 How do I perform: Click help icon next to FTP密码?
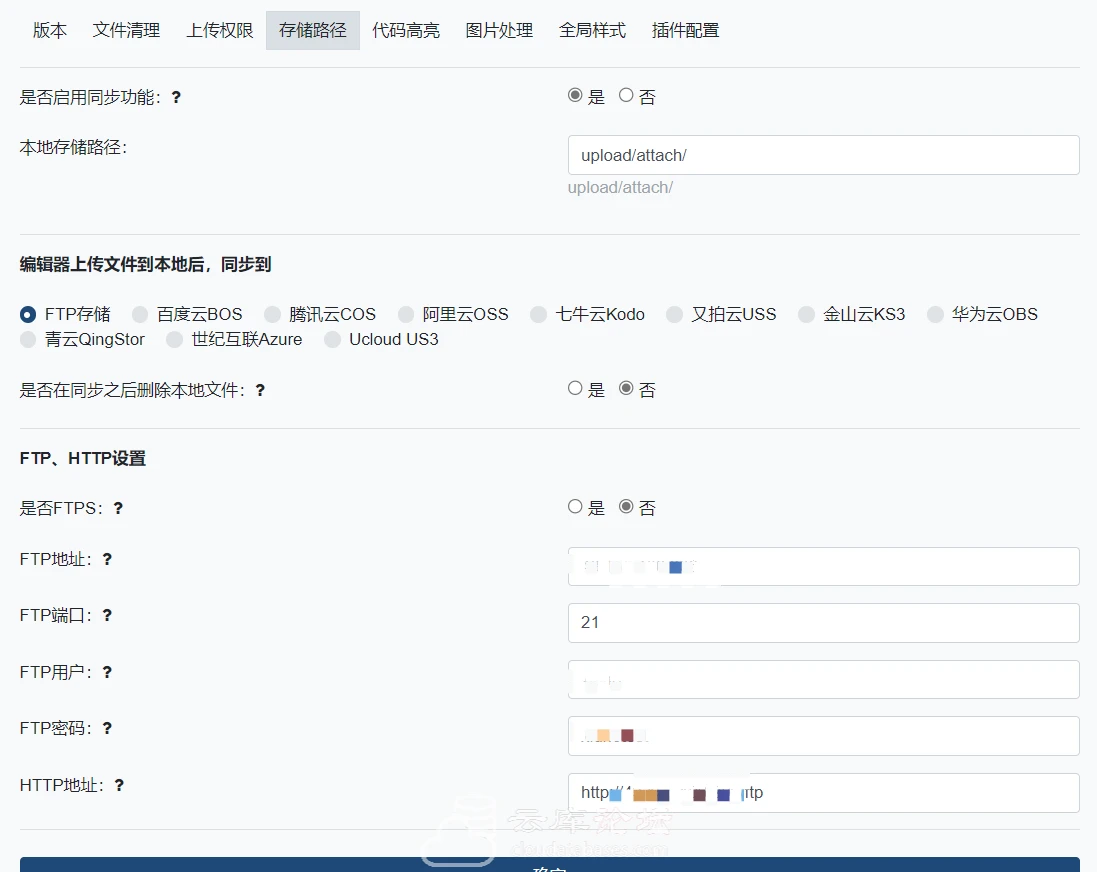point(107,728)
